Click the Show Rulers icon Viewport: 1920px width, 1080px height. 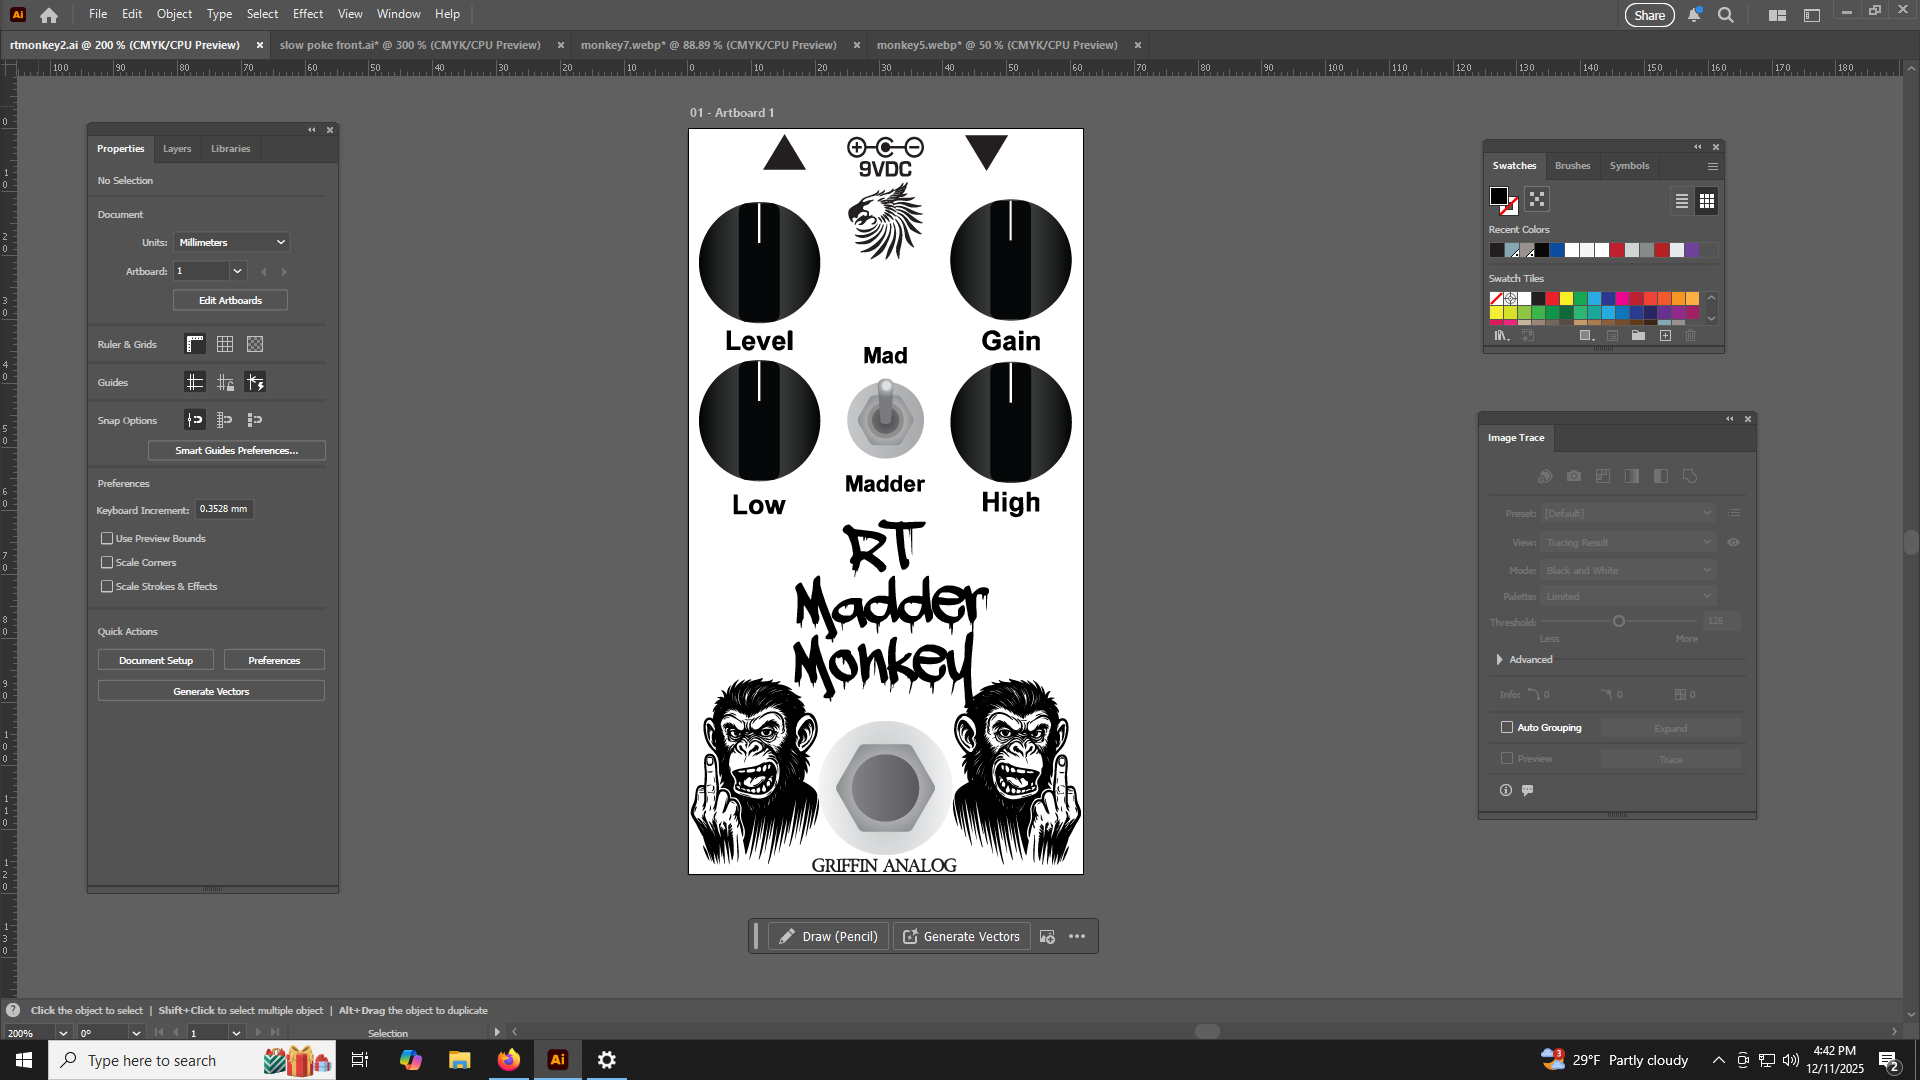195,344
